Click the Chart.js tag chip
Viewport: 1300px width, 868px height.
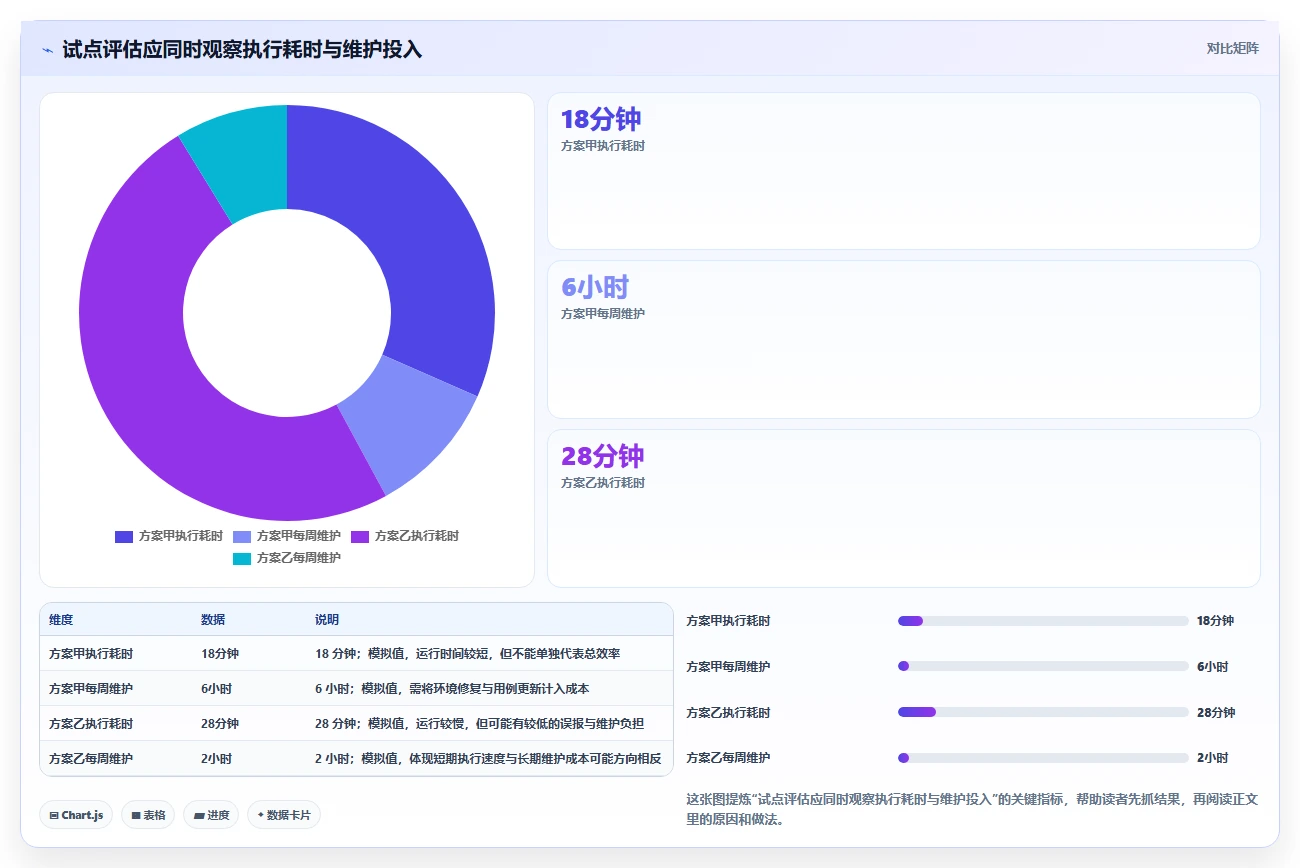(77, 815)
